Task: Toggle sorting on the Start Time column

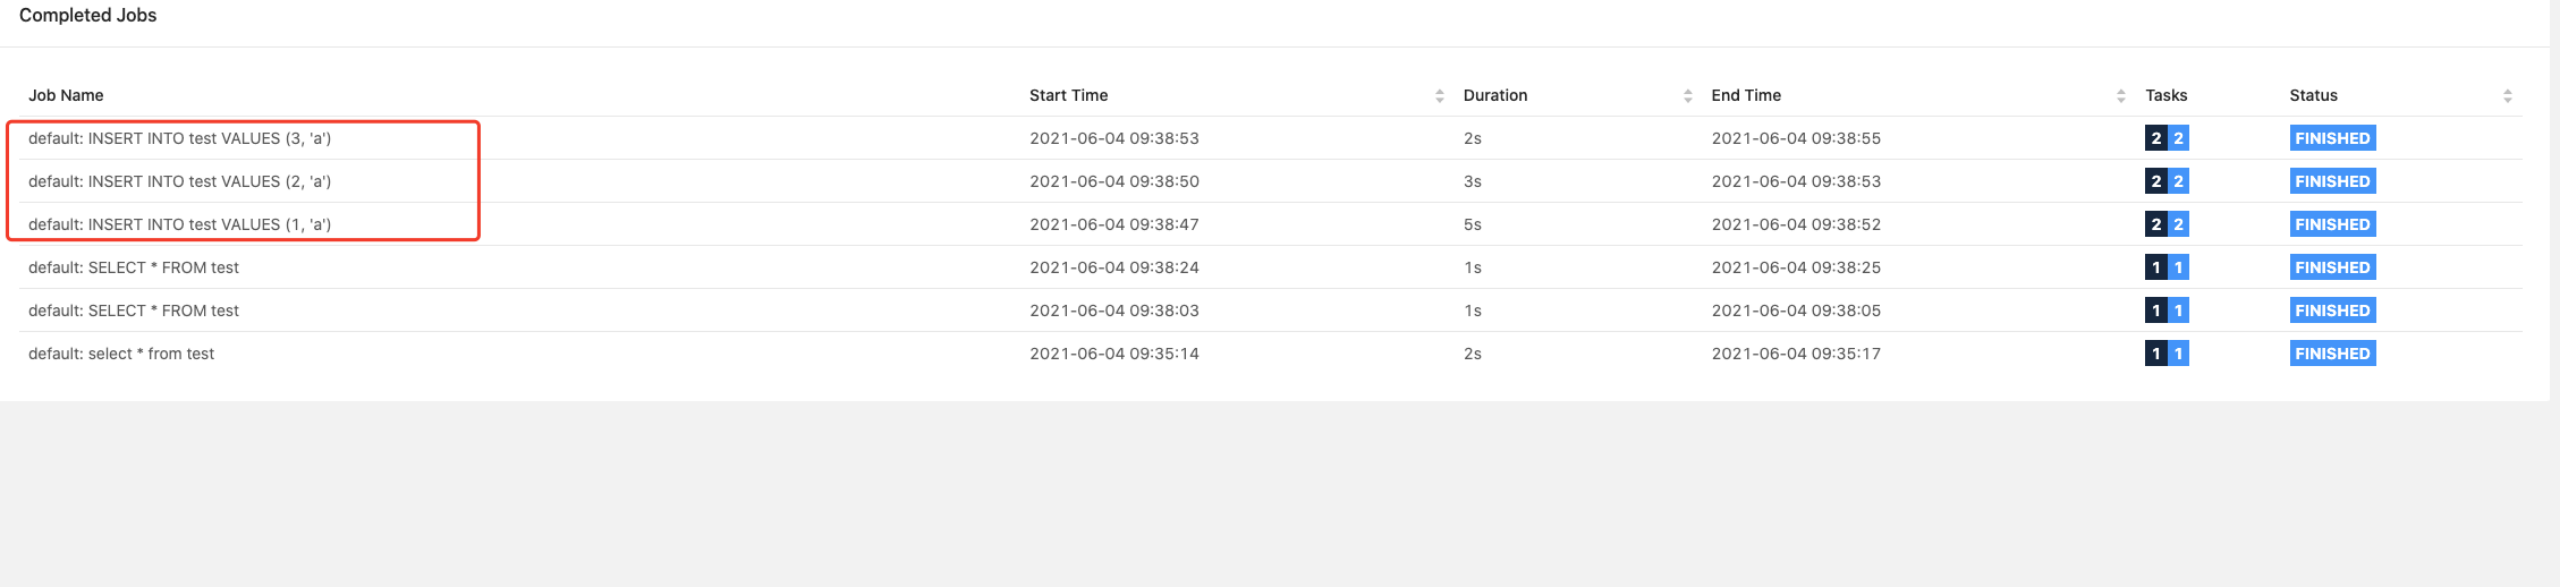Action: 1068,95
